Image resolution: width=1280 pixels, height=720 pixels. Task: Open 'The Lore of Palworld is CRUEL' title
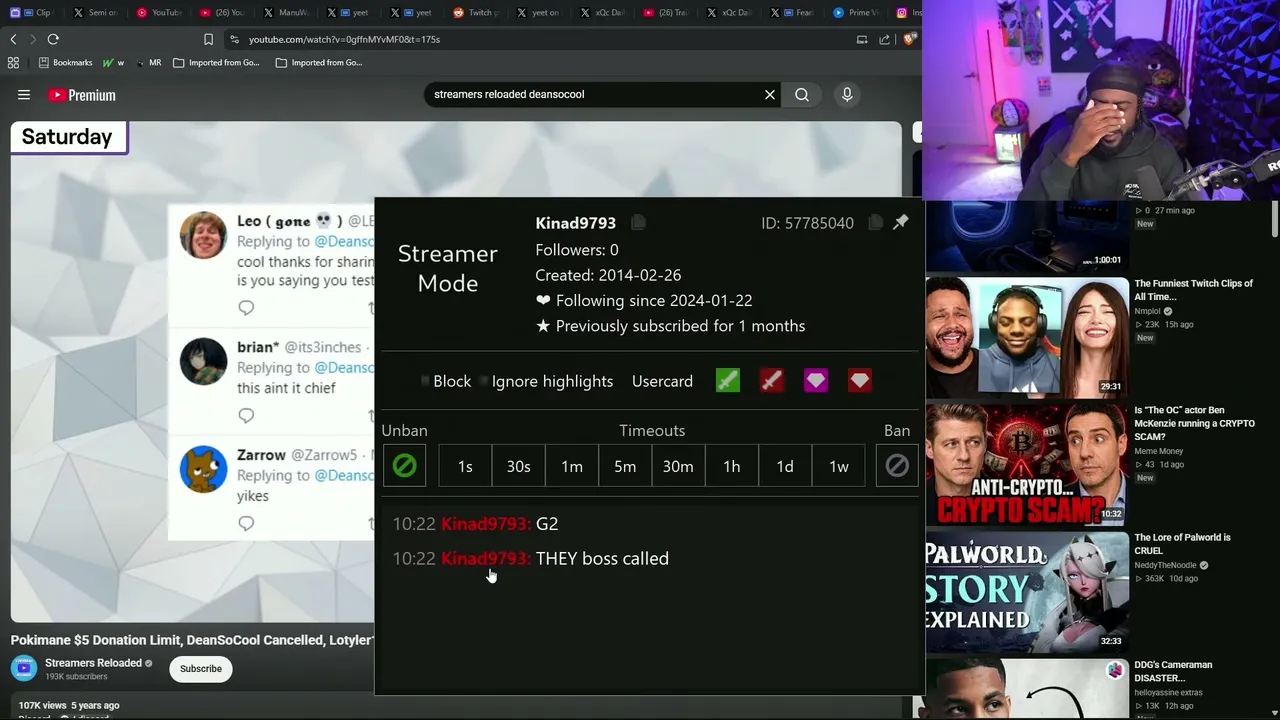(x=1182, y=544)
